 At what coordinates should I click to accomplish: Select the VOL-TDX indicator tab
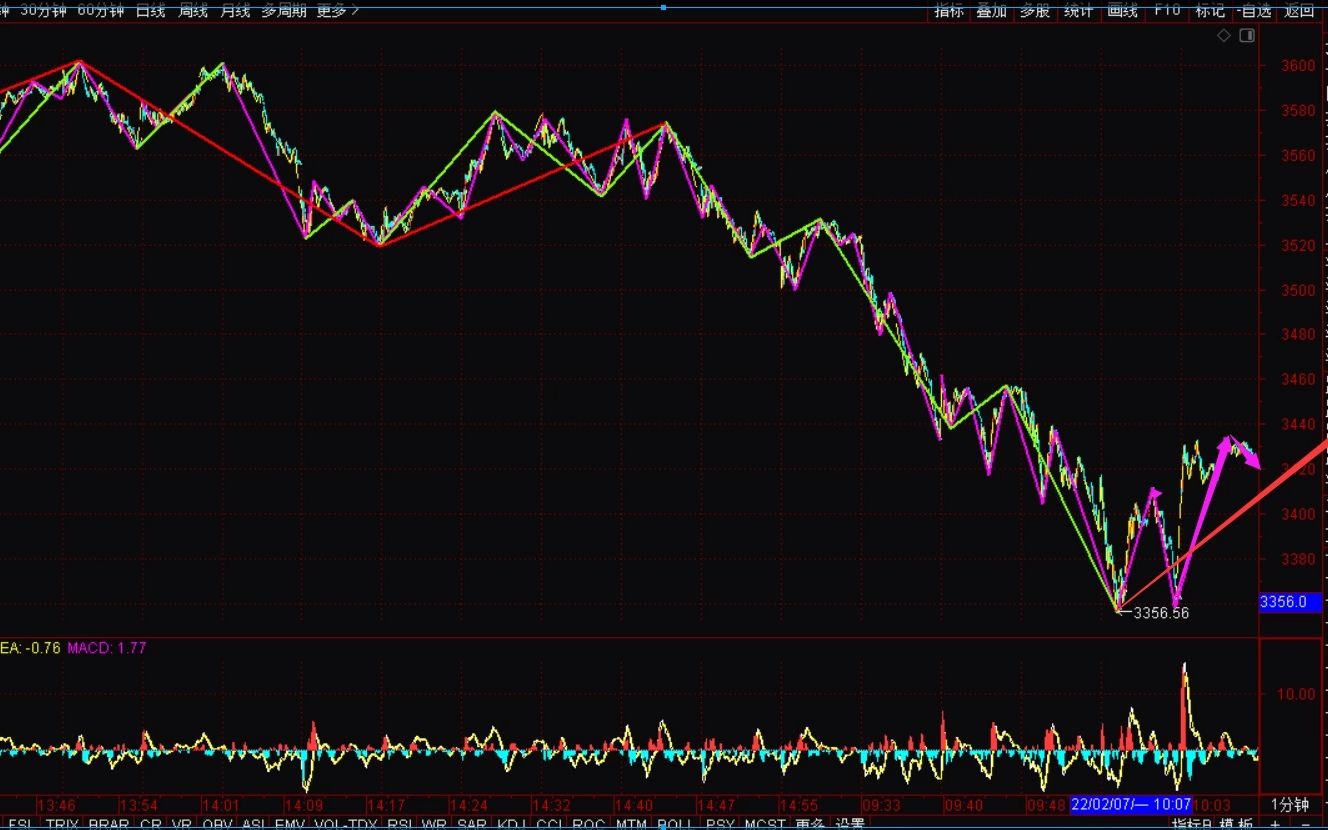[x=346, y=824]
